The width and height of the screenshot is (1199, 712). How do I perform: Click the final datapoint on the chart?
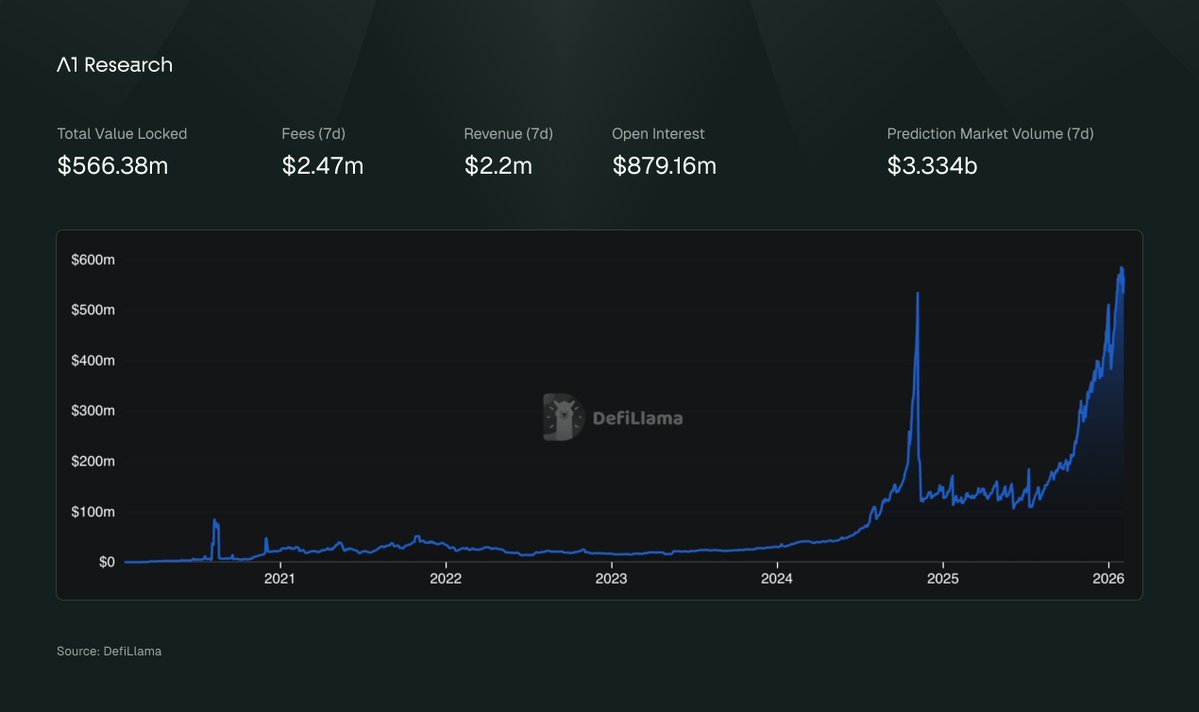point(1122,268)
